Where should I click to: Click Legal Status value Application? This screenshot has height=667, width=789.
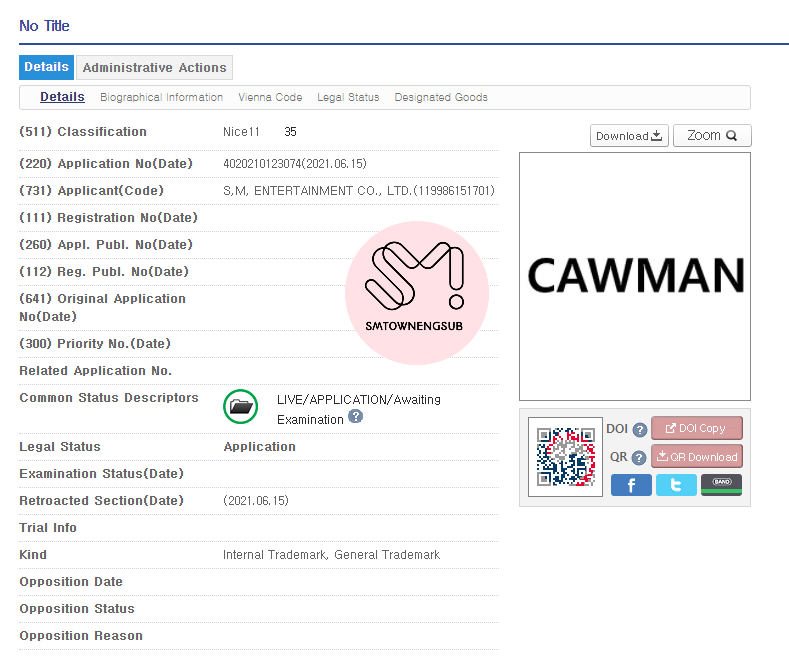tap(260, 447)
